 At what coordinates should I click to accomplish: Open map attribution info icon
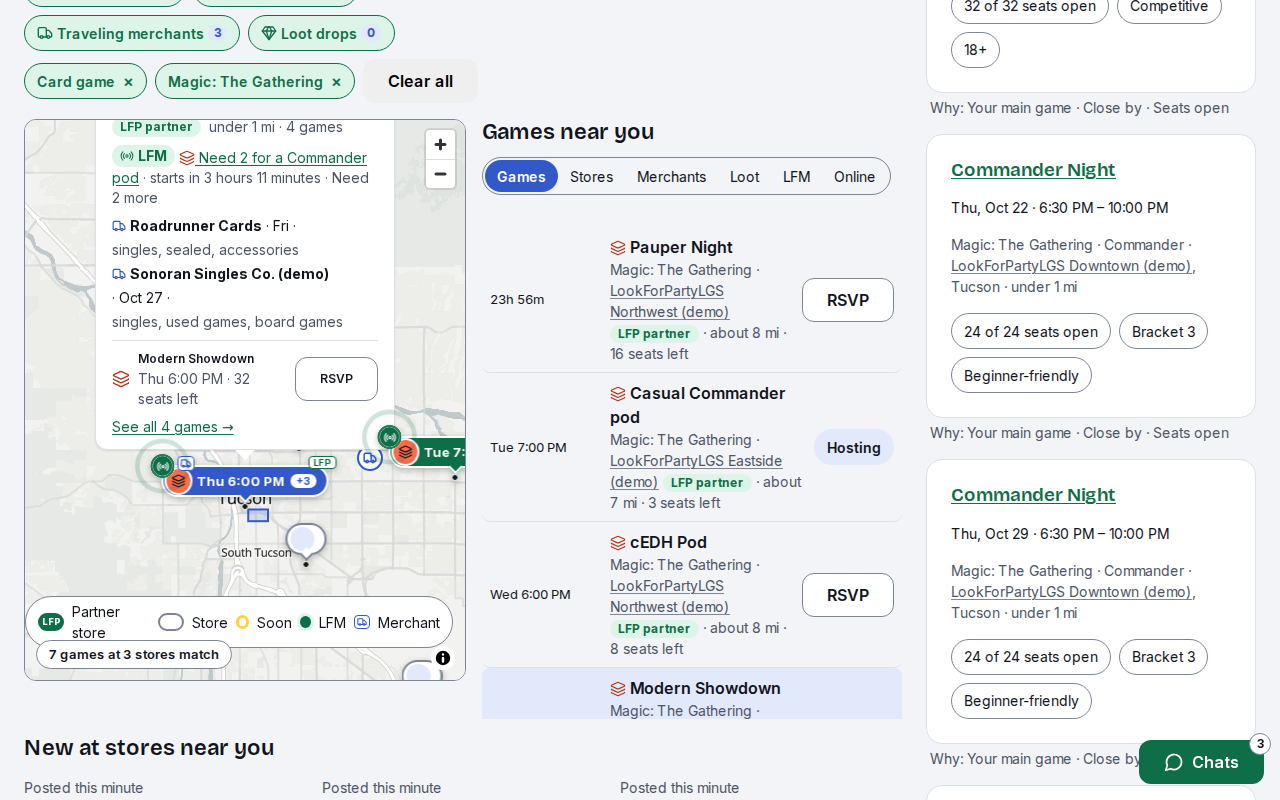click(x=443, y=658)
